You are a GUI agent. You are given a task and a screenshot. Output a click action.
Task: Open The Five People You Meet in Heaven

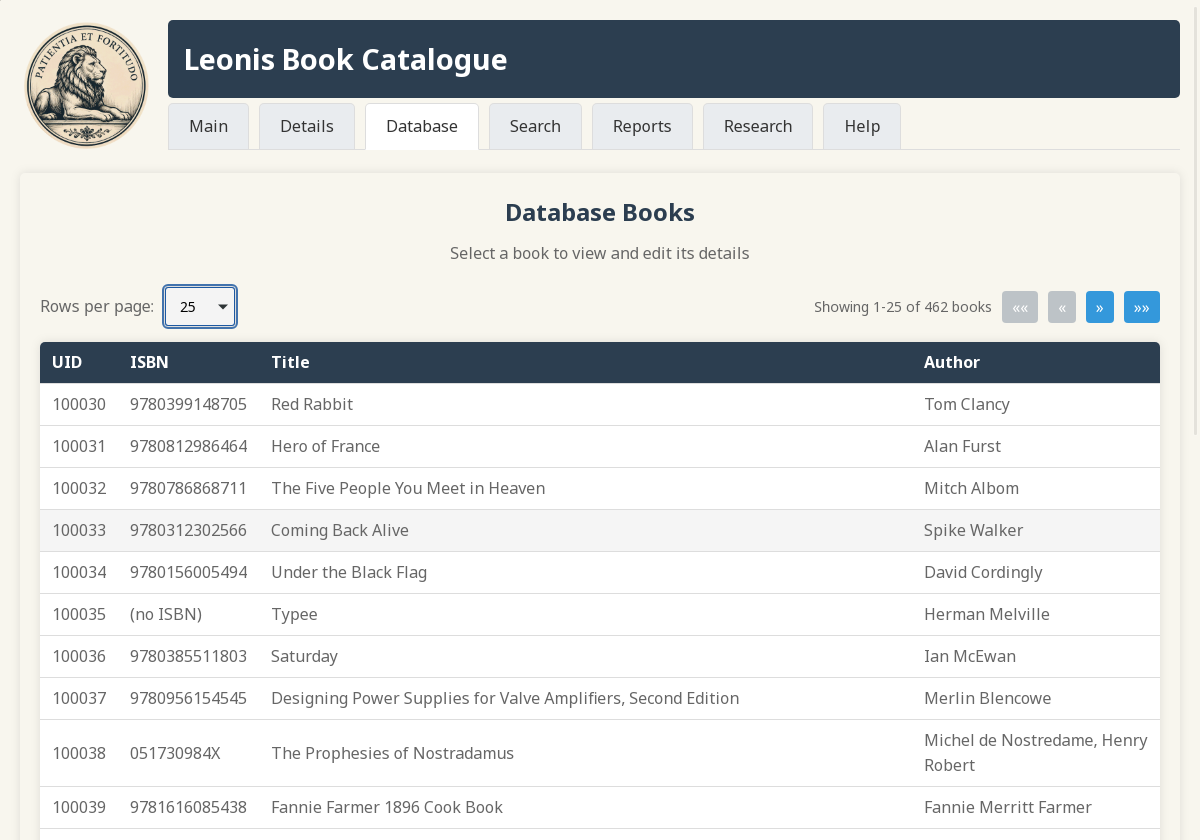tap(600, 488)
